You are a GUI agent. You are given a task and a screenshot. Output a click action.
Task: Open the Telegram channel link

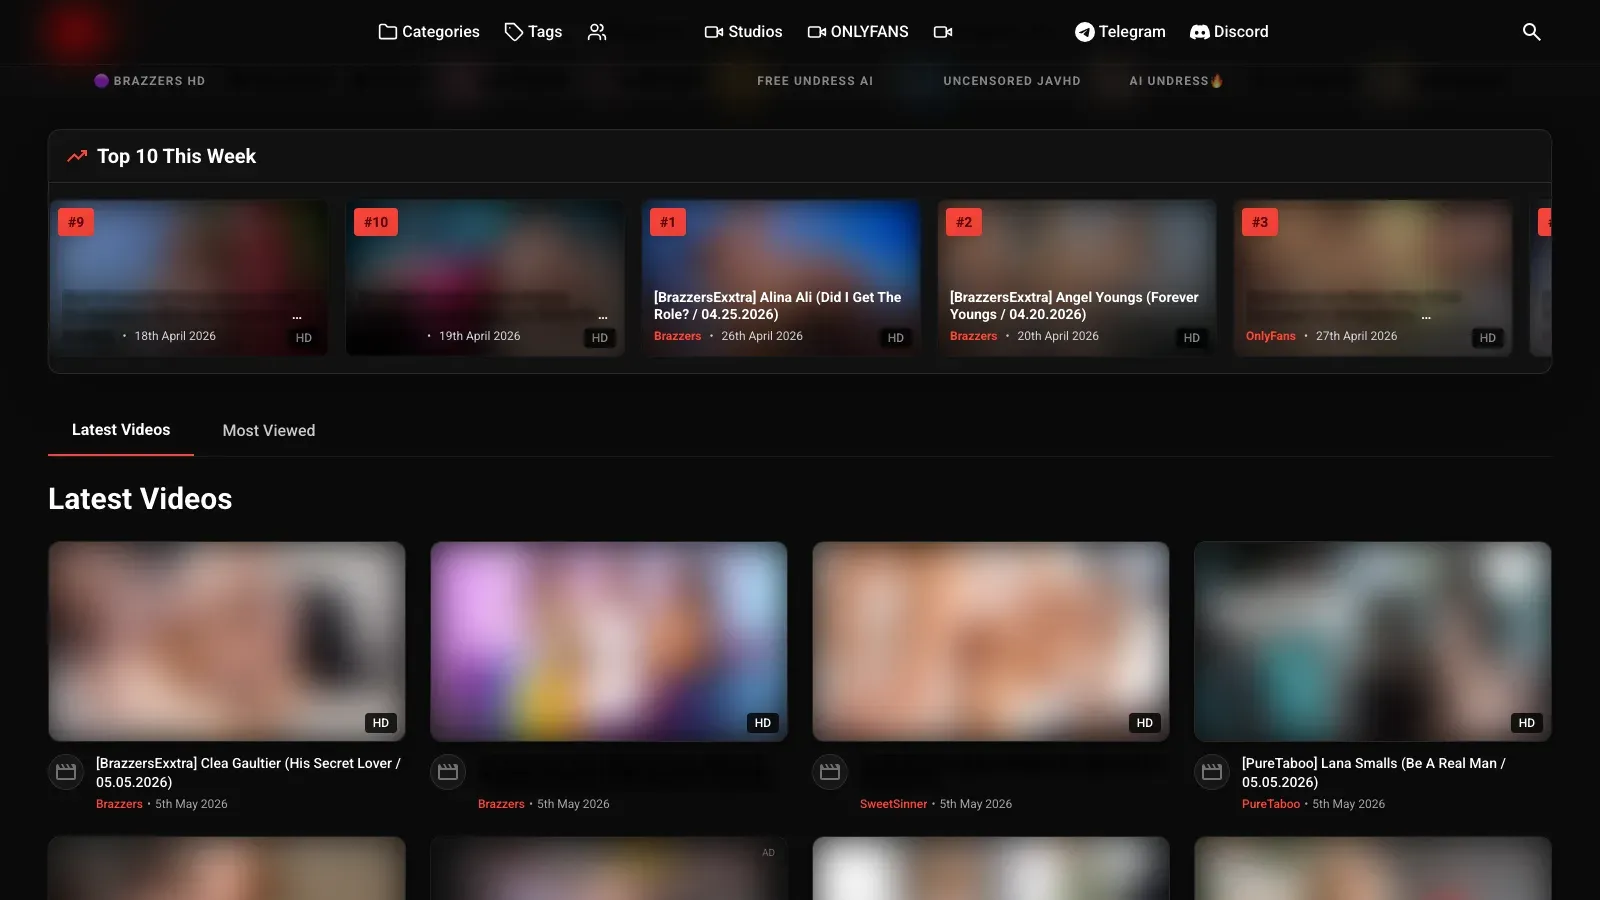tap(1120, 32)
